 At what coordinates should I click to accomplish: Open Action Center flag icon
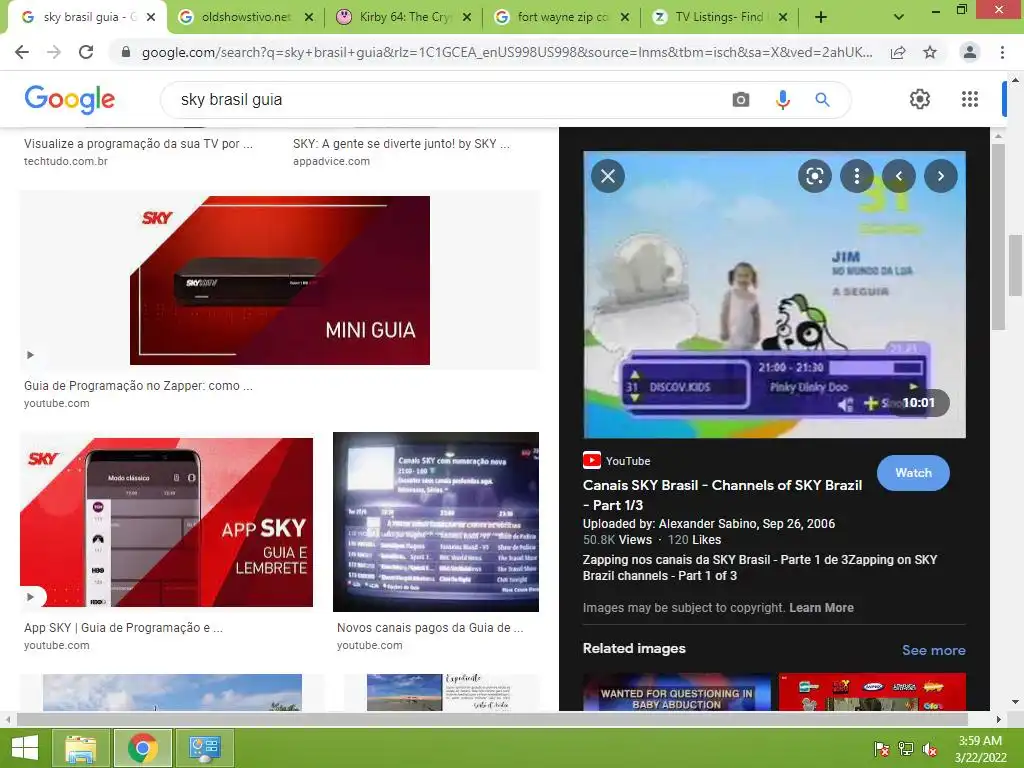pos(881,749)
